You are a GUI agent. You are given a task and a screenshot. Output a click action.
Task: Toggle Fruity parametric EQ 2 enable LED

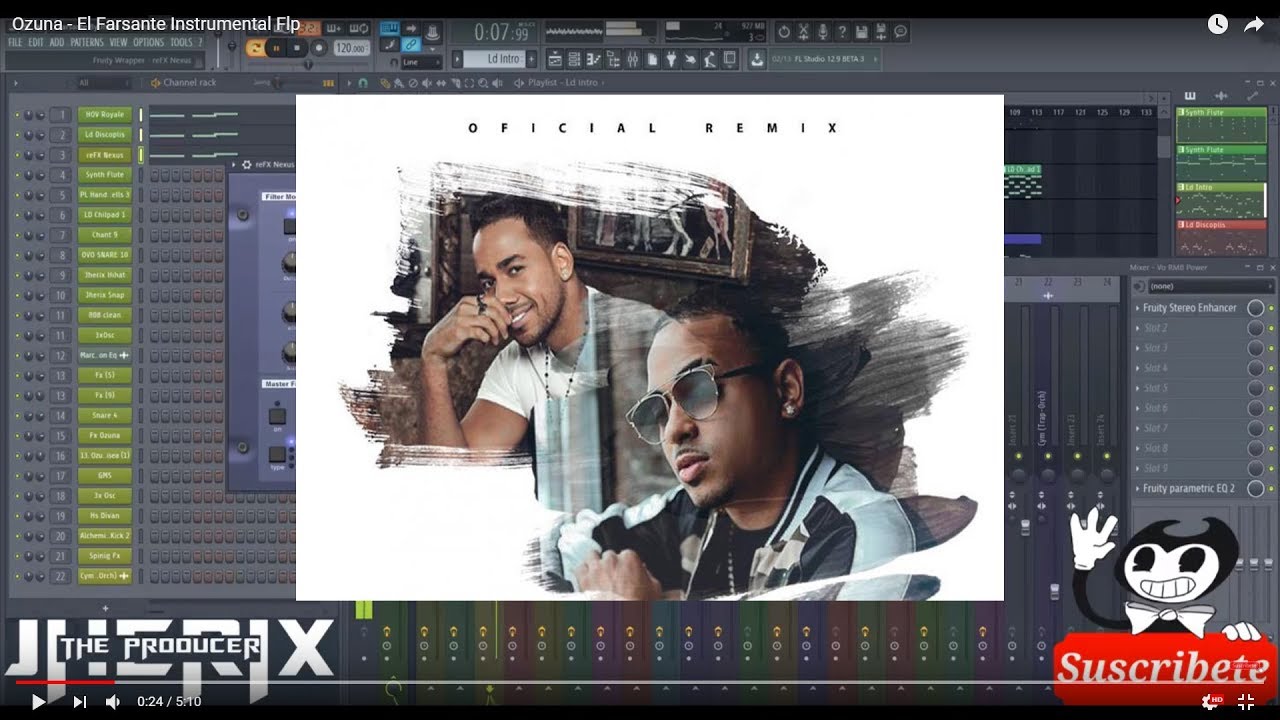pos(1271,488)
